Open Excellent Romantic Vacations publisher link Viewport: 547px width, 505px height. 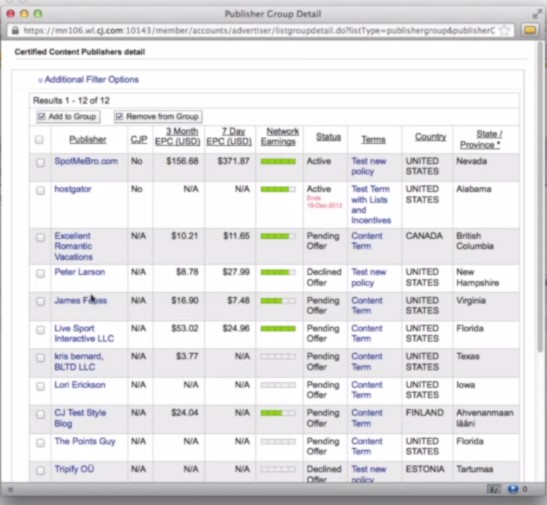tap(73, 246)
